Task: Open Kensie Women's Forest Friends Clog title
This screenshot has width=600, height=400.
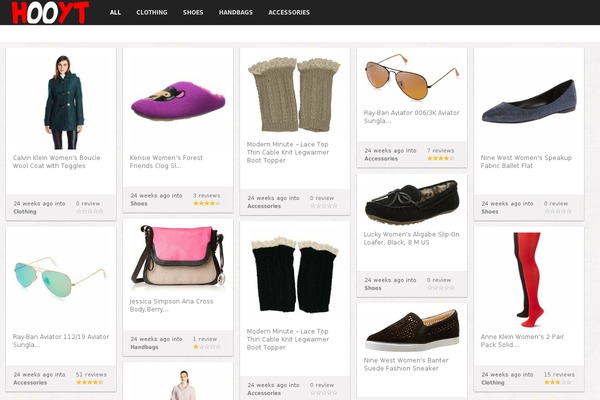Action: (166, 162)
